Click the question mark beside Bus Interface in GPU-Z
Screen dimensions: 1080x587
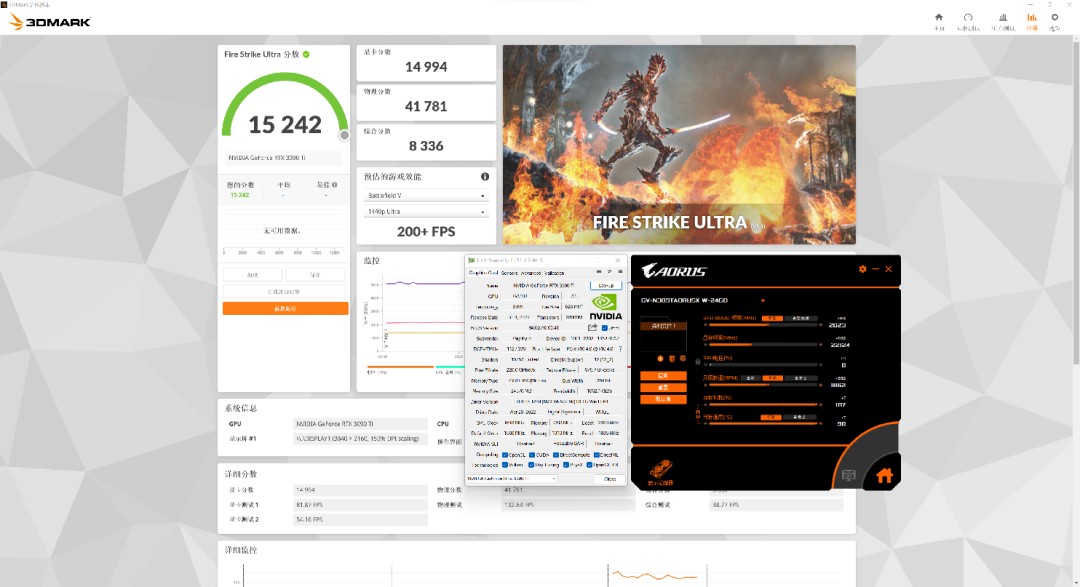(x=620, y=349)
